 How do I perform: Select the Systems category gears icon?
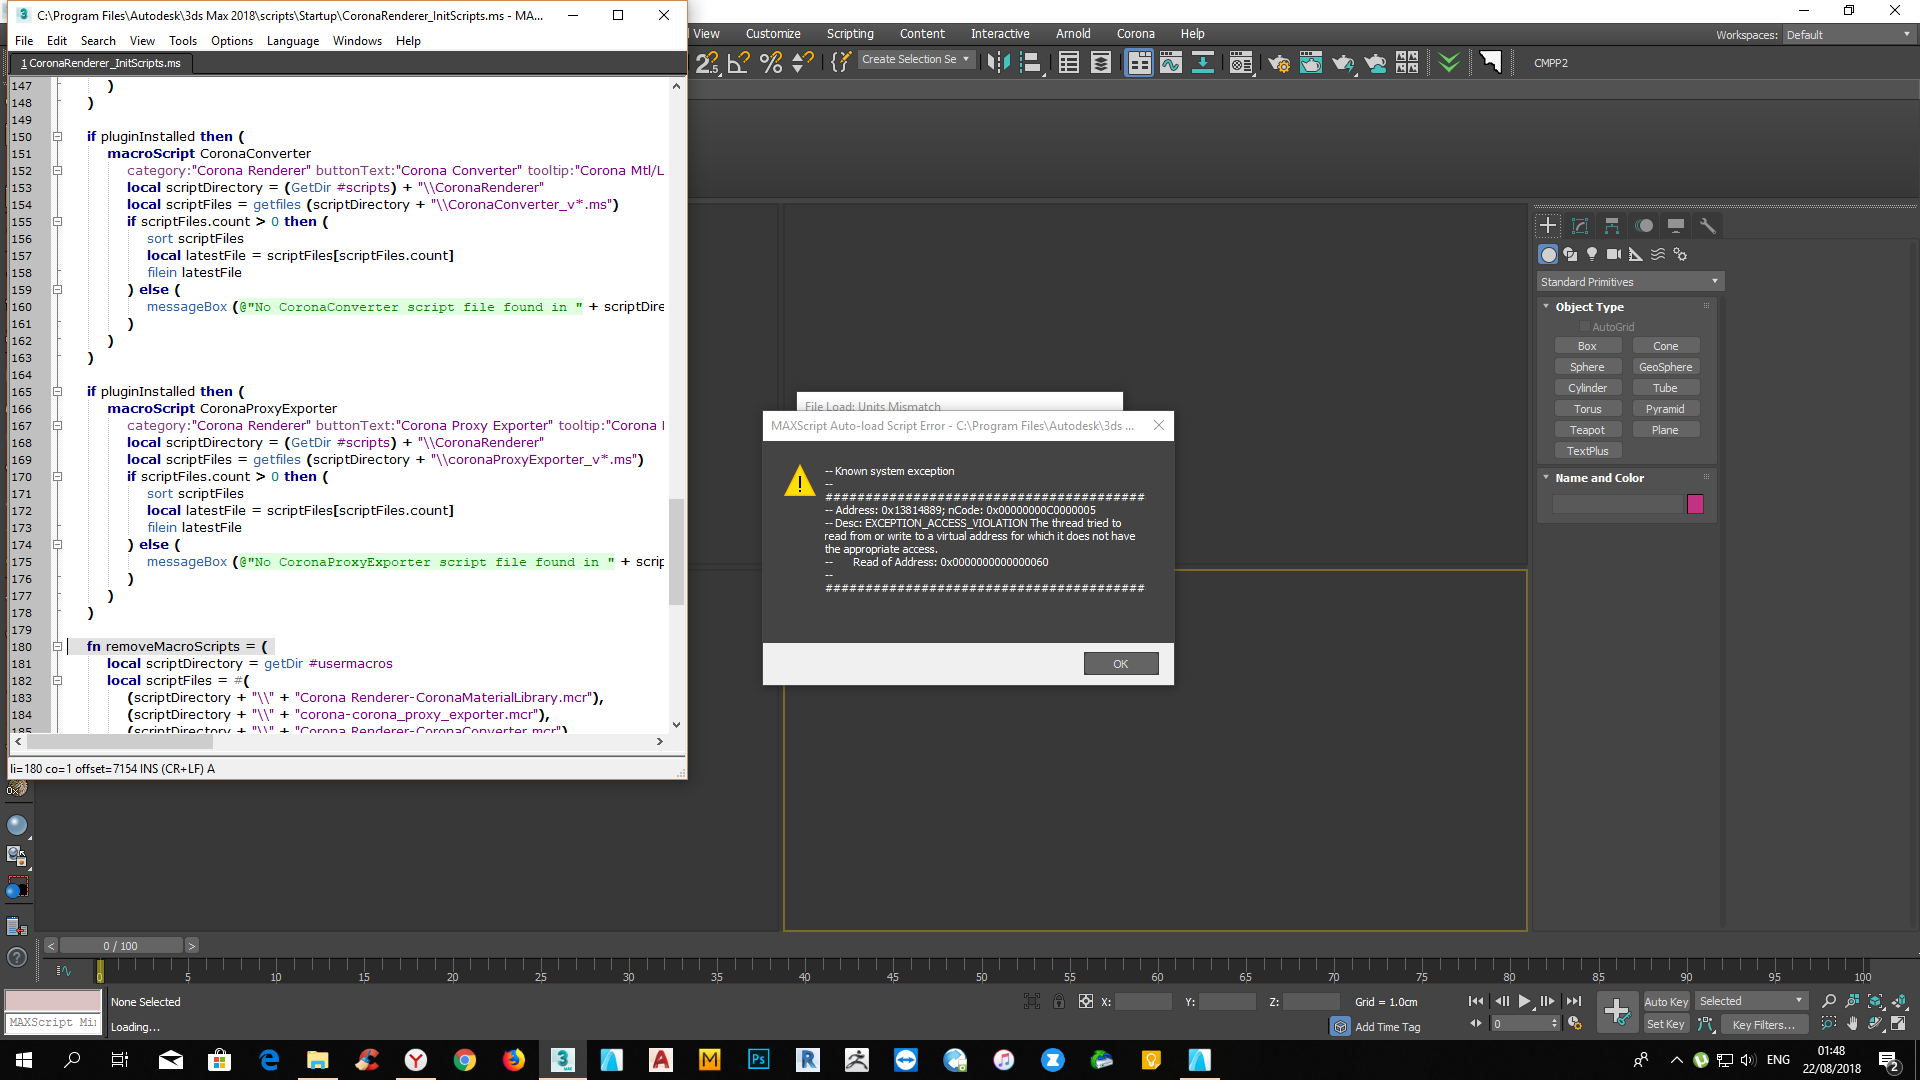point(1680,254)
